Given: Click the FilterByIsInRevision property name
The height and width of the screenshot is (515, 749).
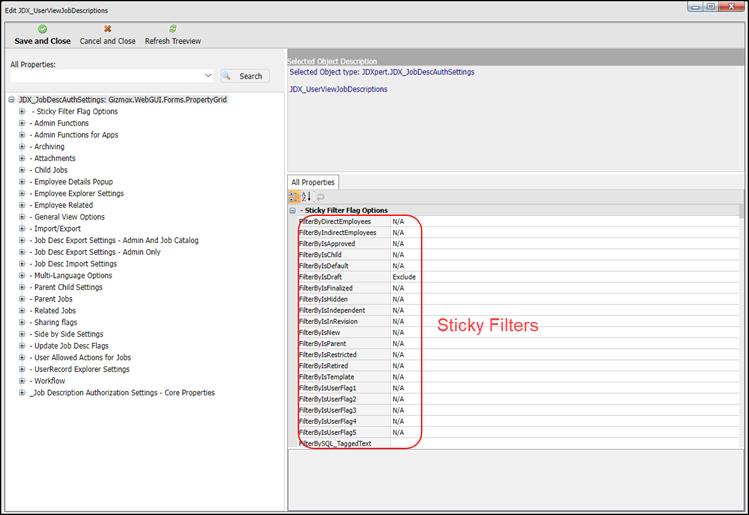Looking at the screenshot, I should tap(328, 321).
